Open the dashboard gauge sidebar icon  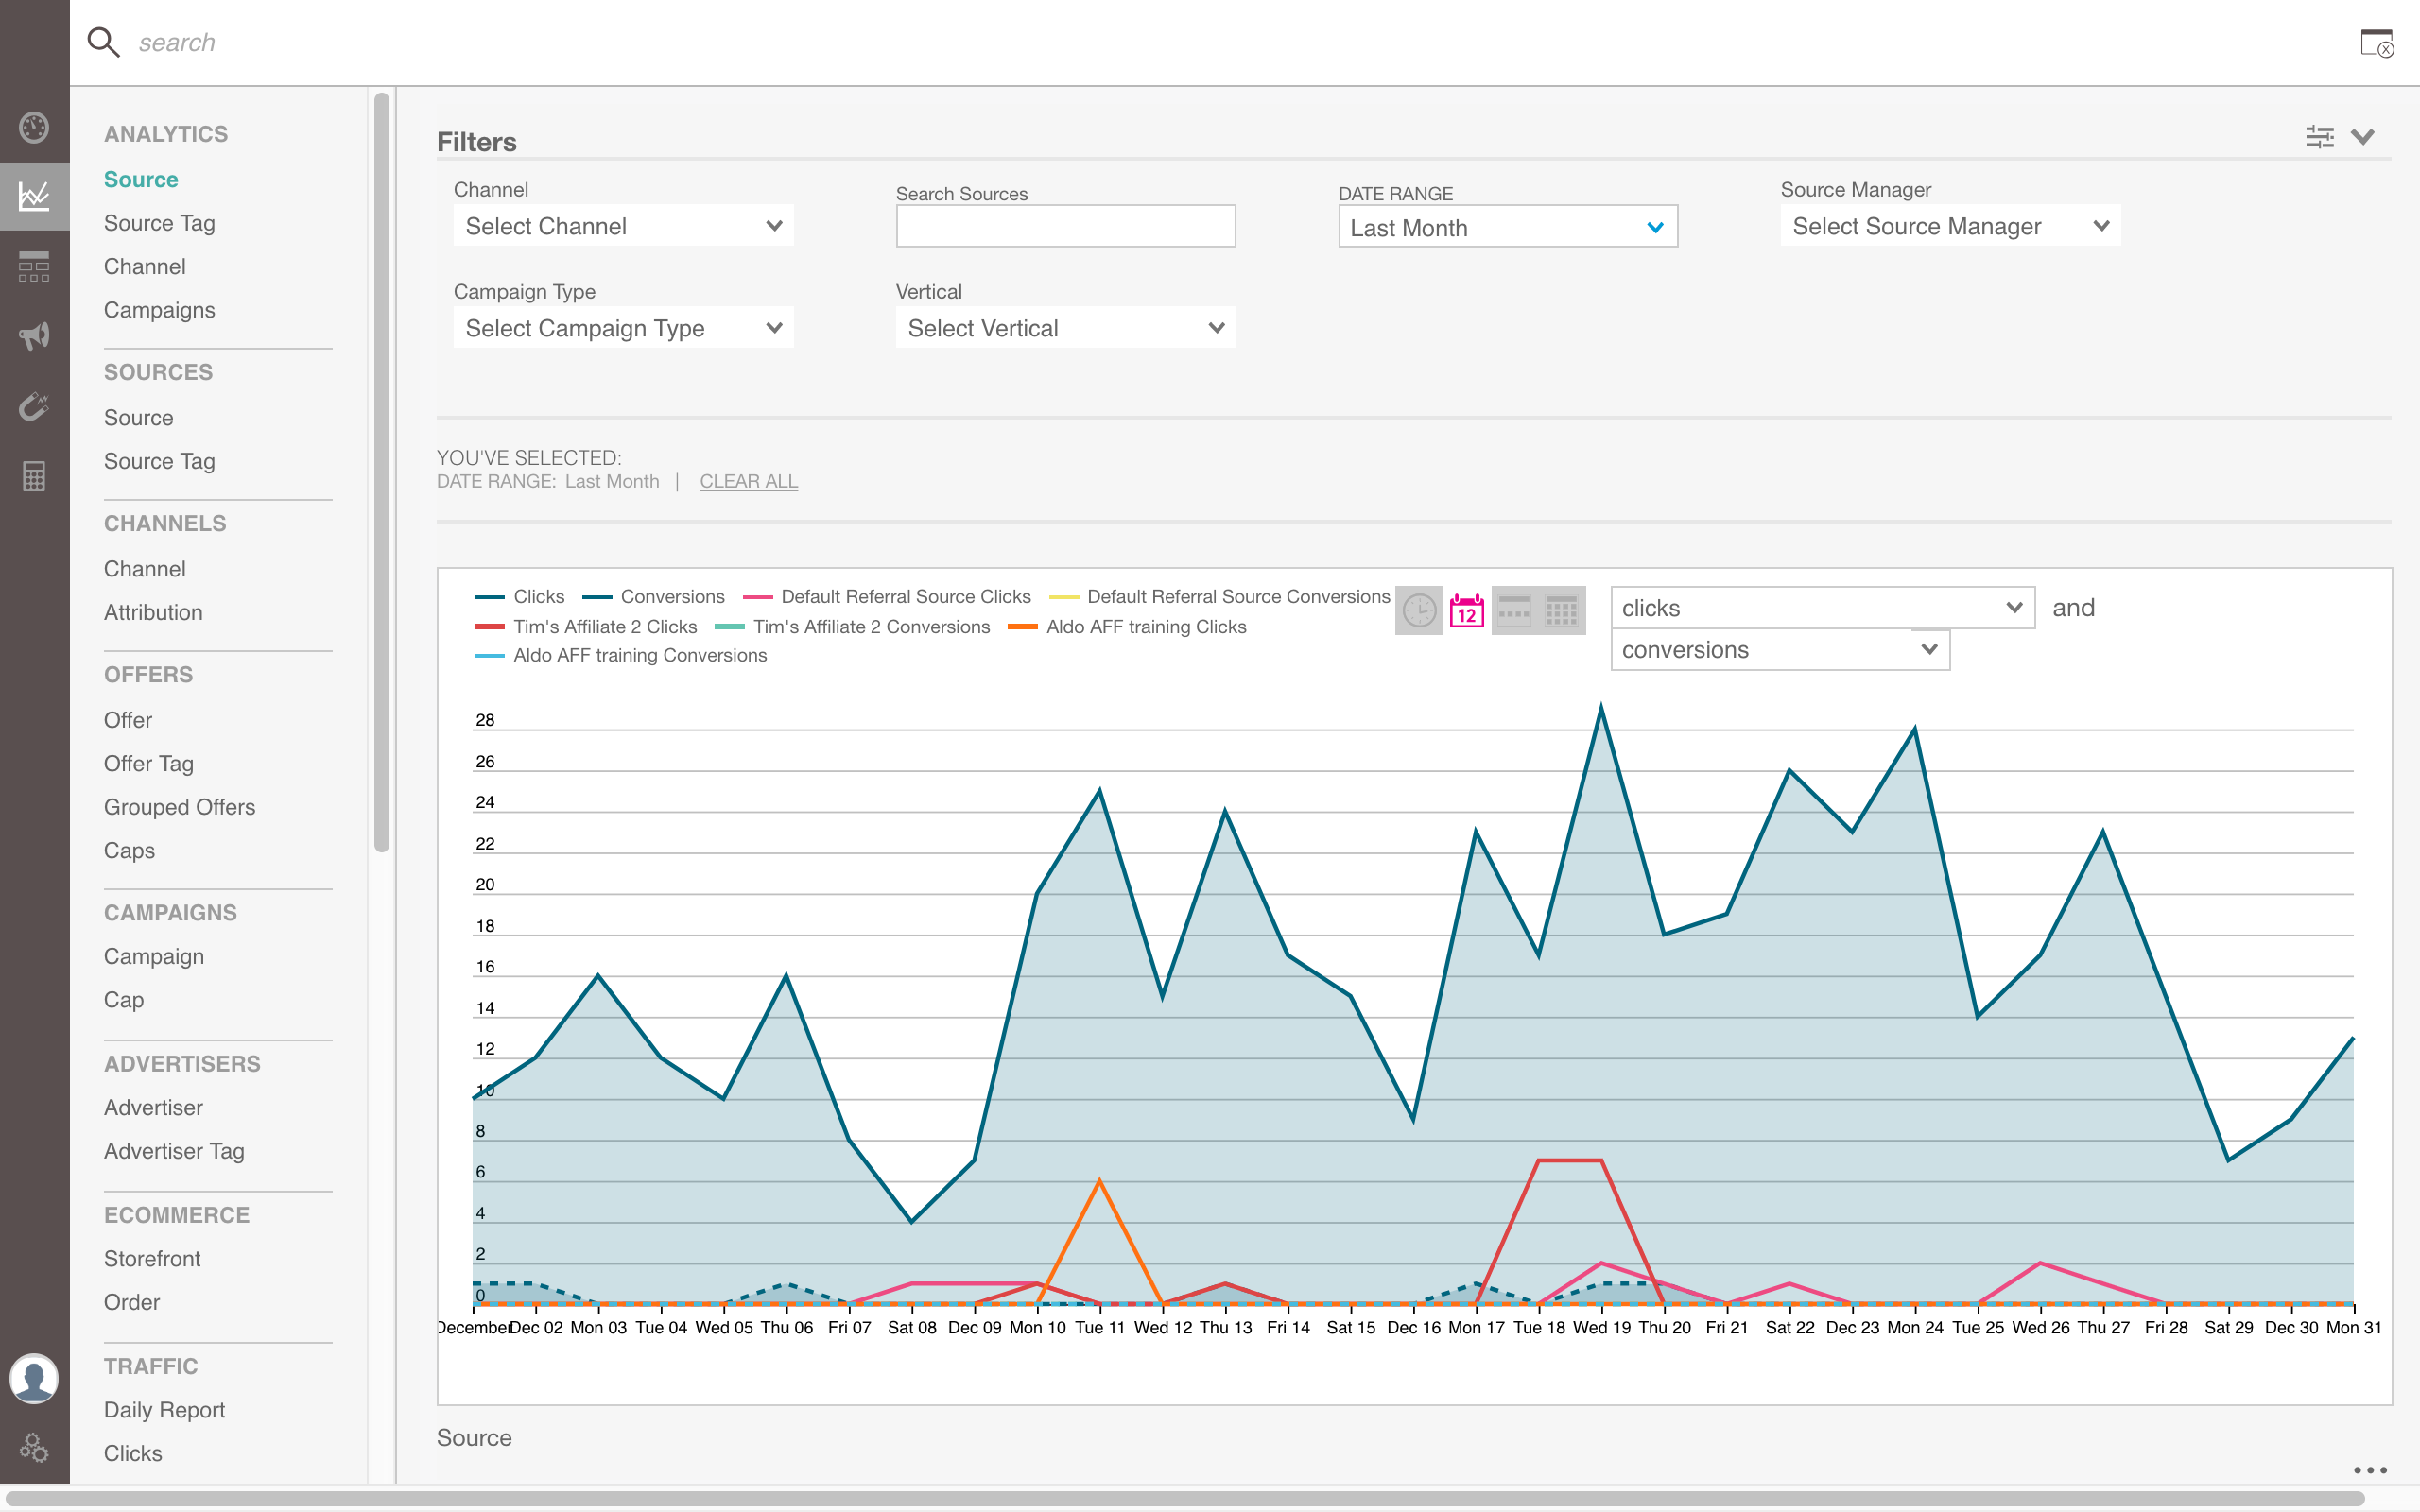[x=34, y=127]
